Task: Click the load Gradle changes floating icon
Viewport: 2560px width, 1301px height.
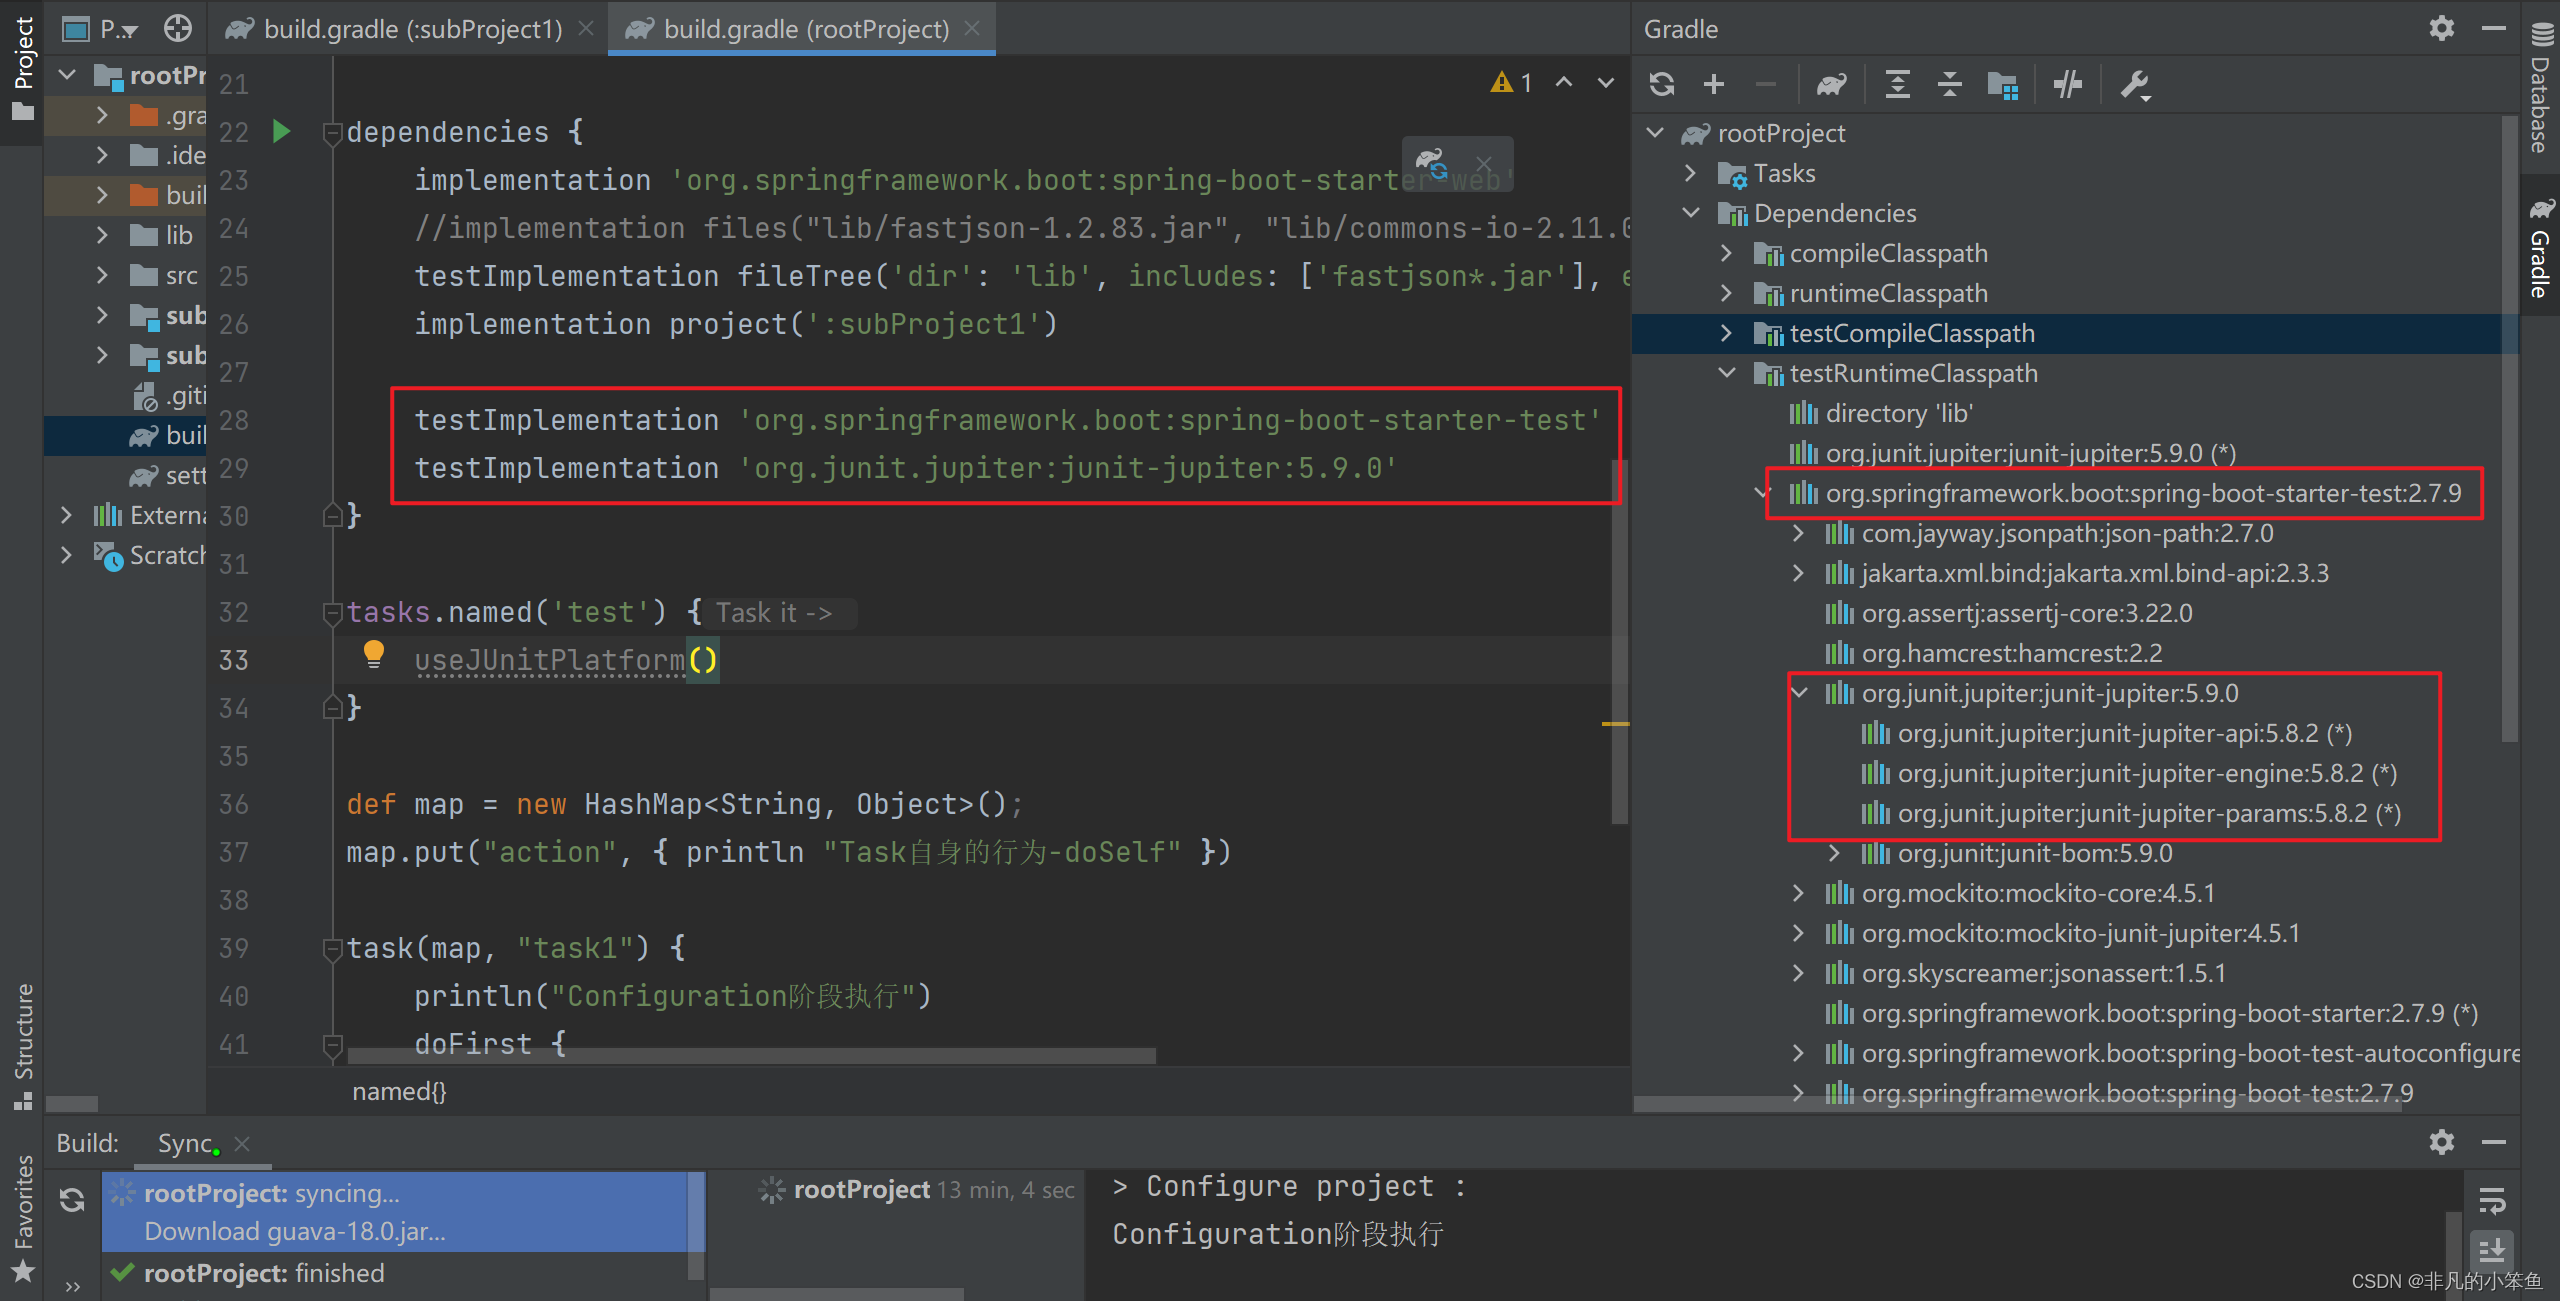Action: [x=1432, y=162]
